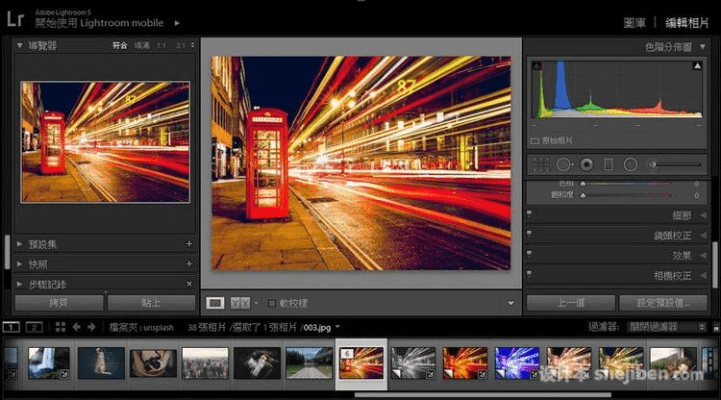This screenshot has height=400, width=721.
Task: Enable the 原始相片 checkbox under the histogram
Action: tap(535, 141)
